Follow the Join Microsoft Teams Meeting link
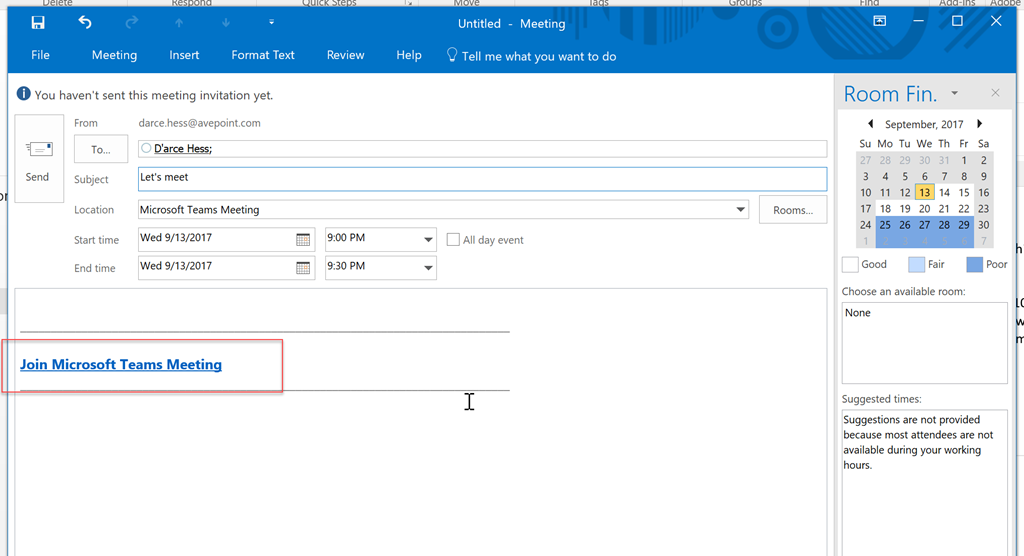Image resolution: width=1024 pixels, height=556 pixels. [x=121, y=365]
